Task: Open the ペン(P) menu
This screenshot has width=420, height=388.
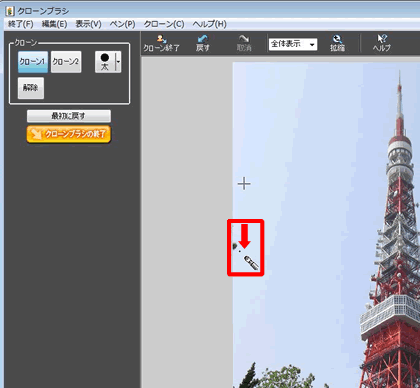Action: point(123,24)
